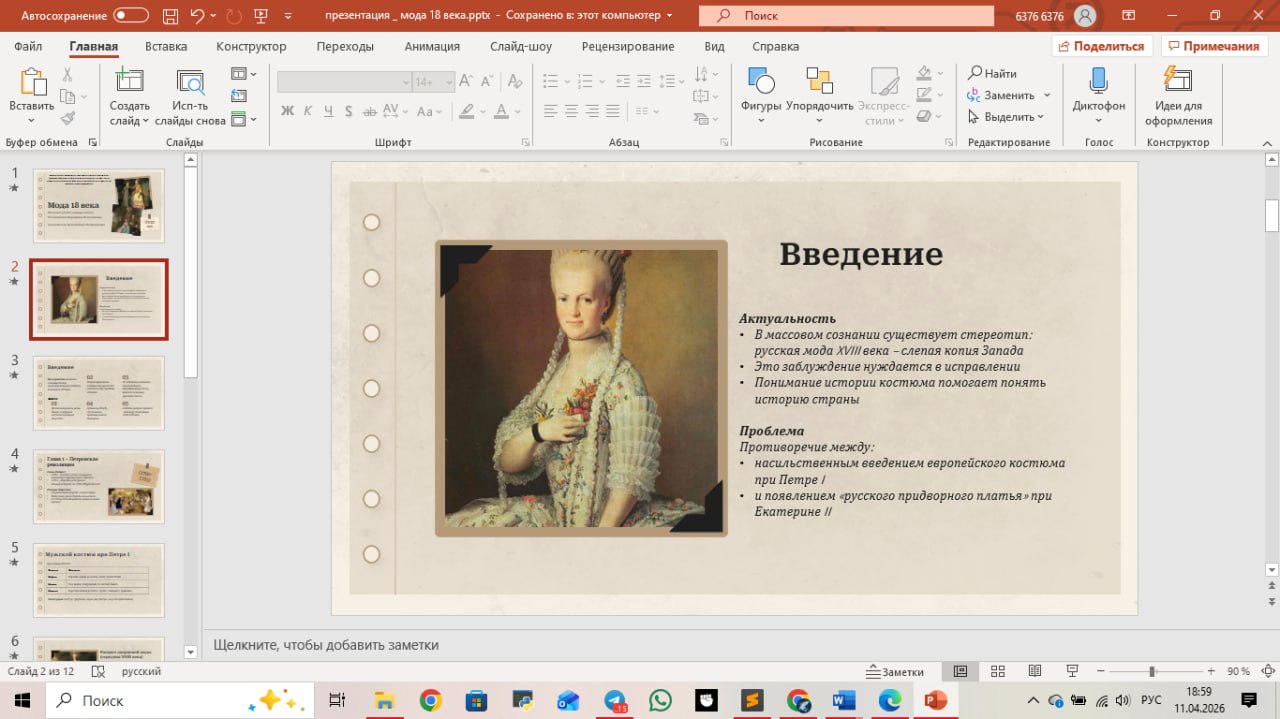Click the Format Painter brush icon
The image size is (1280, 719).
68,118
